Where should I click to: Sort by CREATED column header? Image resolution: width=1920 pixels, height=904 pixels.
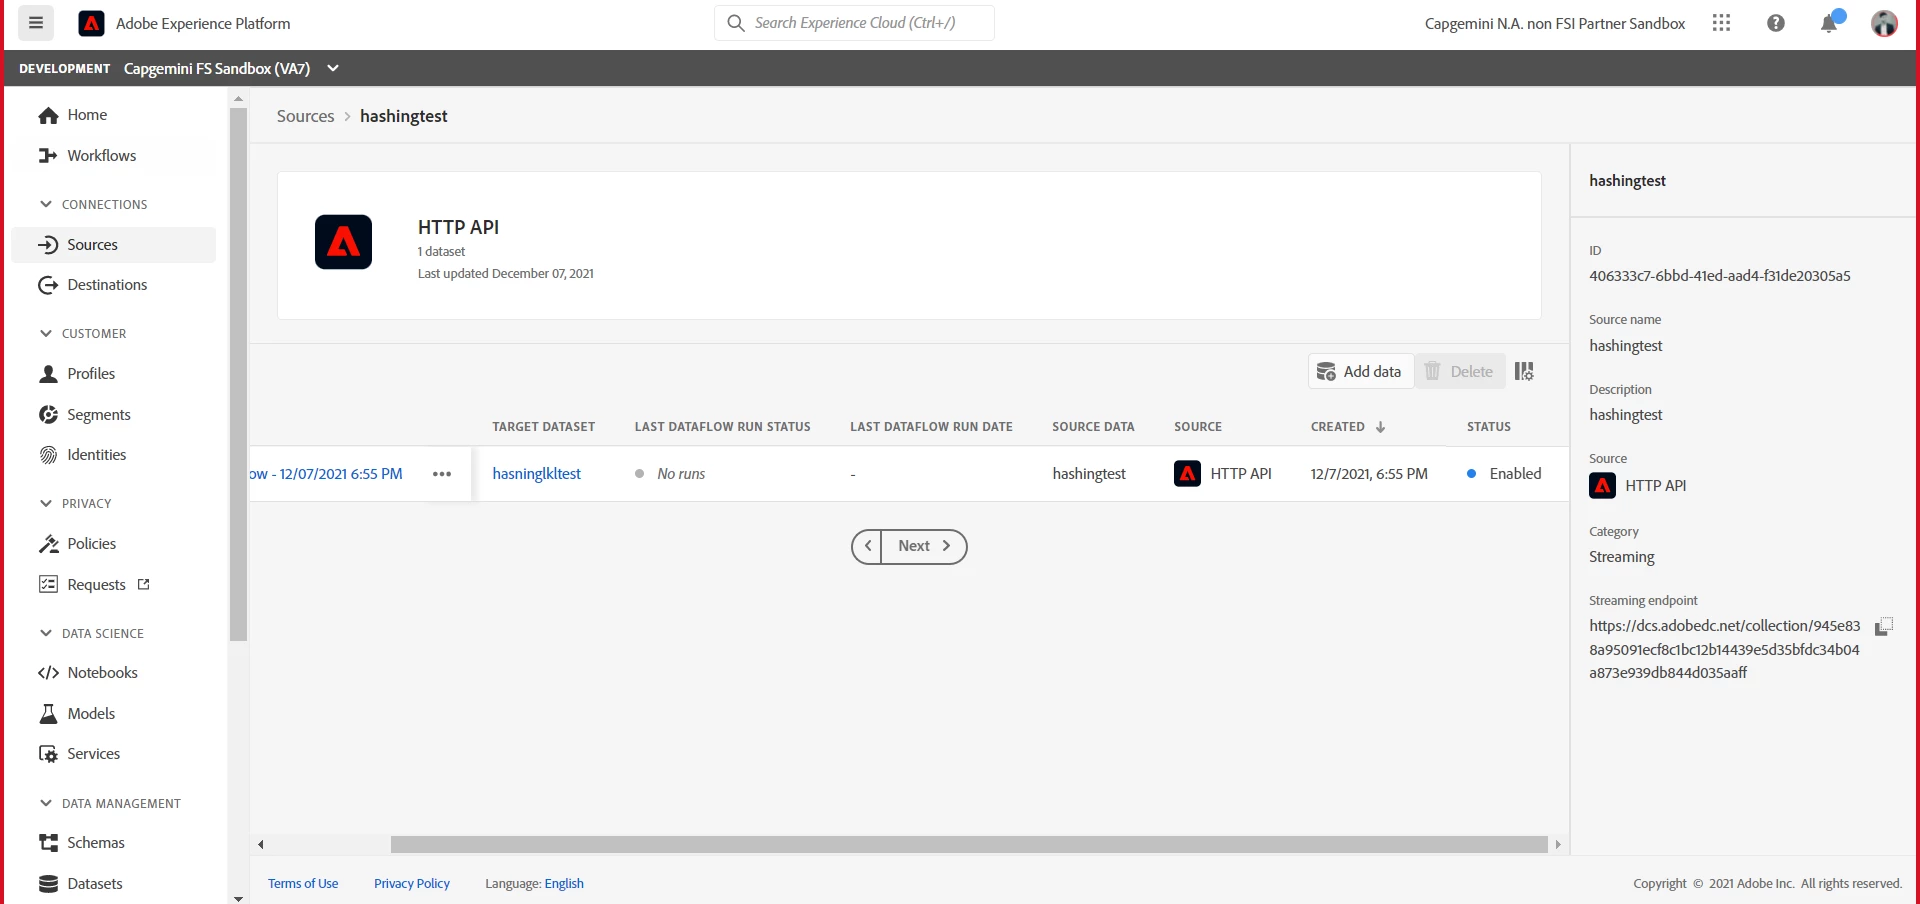[1348, 426]
